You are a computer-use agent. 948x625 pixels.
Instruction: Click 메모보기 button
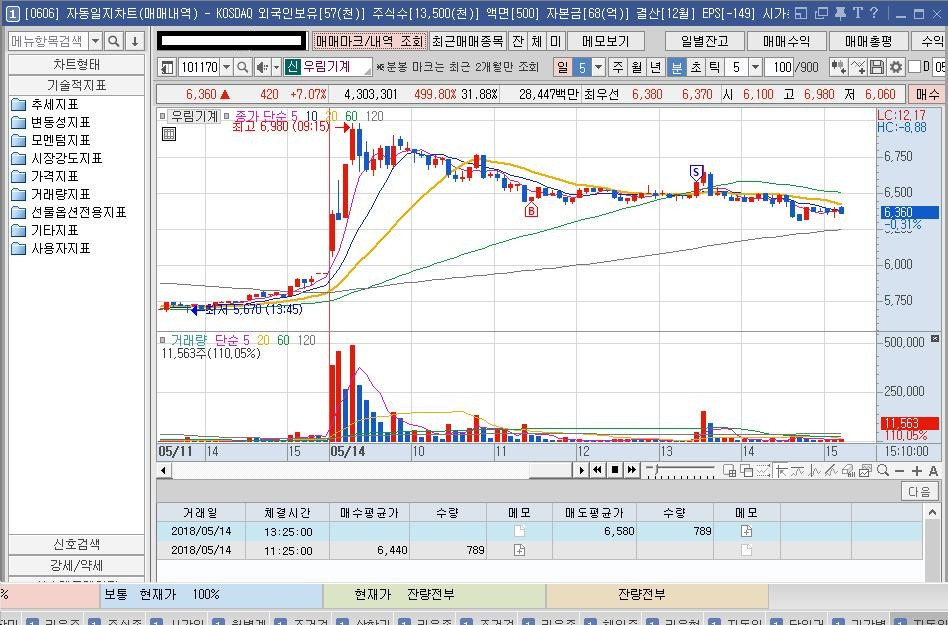(x=606, y=41)
